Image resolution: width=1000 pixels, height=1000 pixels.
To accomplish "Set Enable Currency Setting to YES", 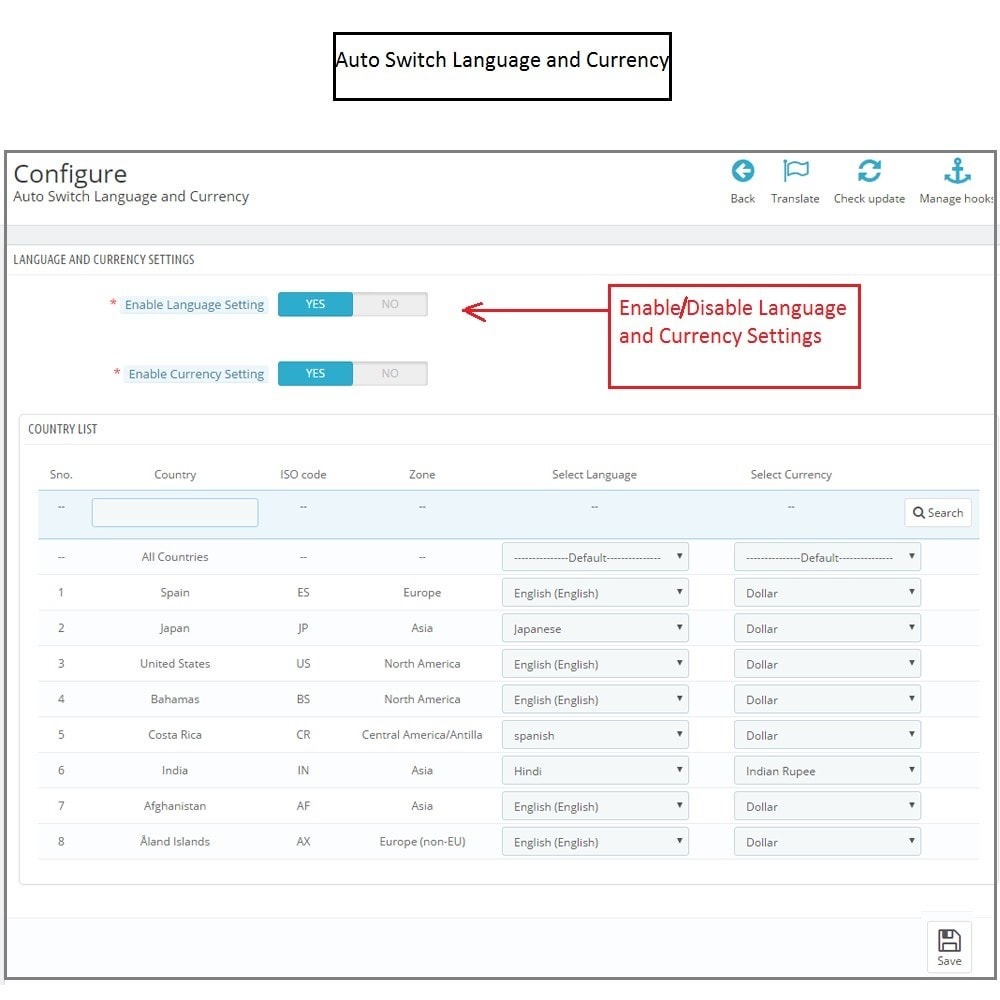I will point(315,374).
